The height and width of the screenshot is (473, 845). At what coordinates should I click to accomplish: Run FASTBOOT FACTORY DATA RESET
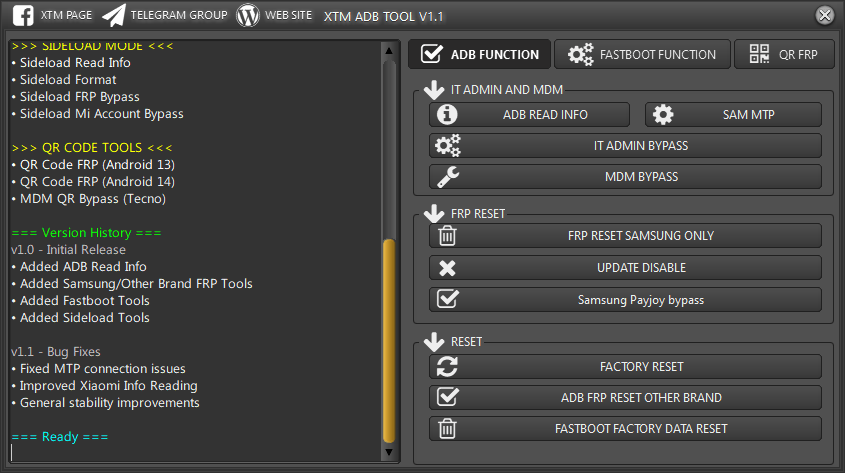[626, 429]
